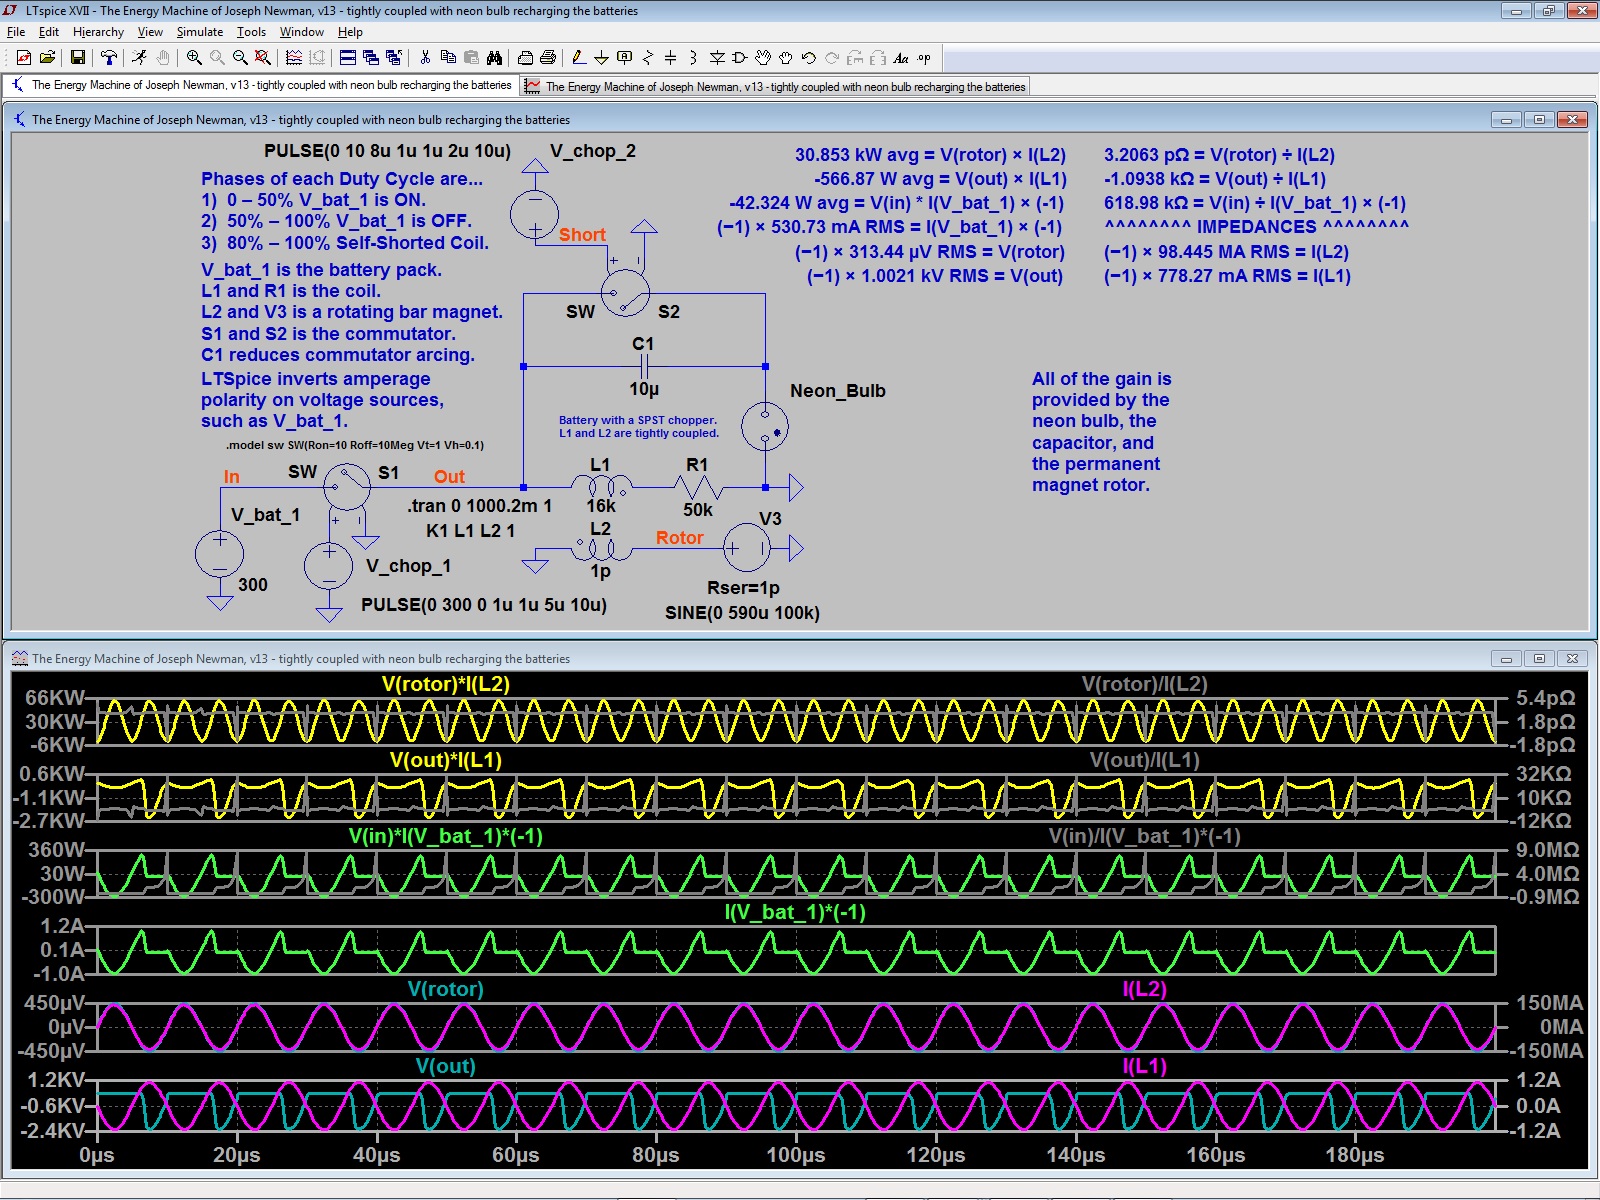Select the Draw Wire pencil tool
The height and width of the screenshot is (1200, 1600).
coord(578,58)
